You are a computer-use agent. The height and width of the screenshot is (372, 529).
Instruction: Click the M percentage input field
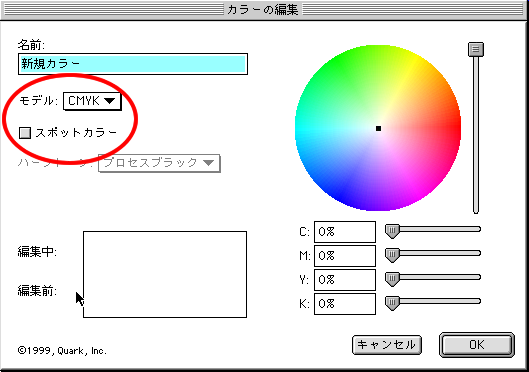345,256
